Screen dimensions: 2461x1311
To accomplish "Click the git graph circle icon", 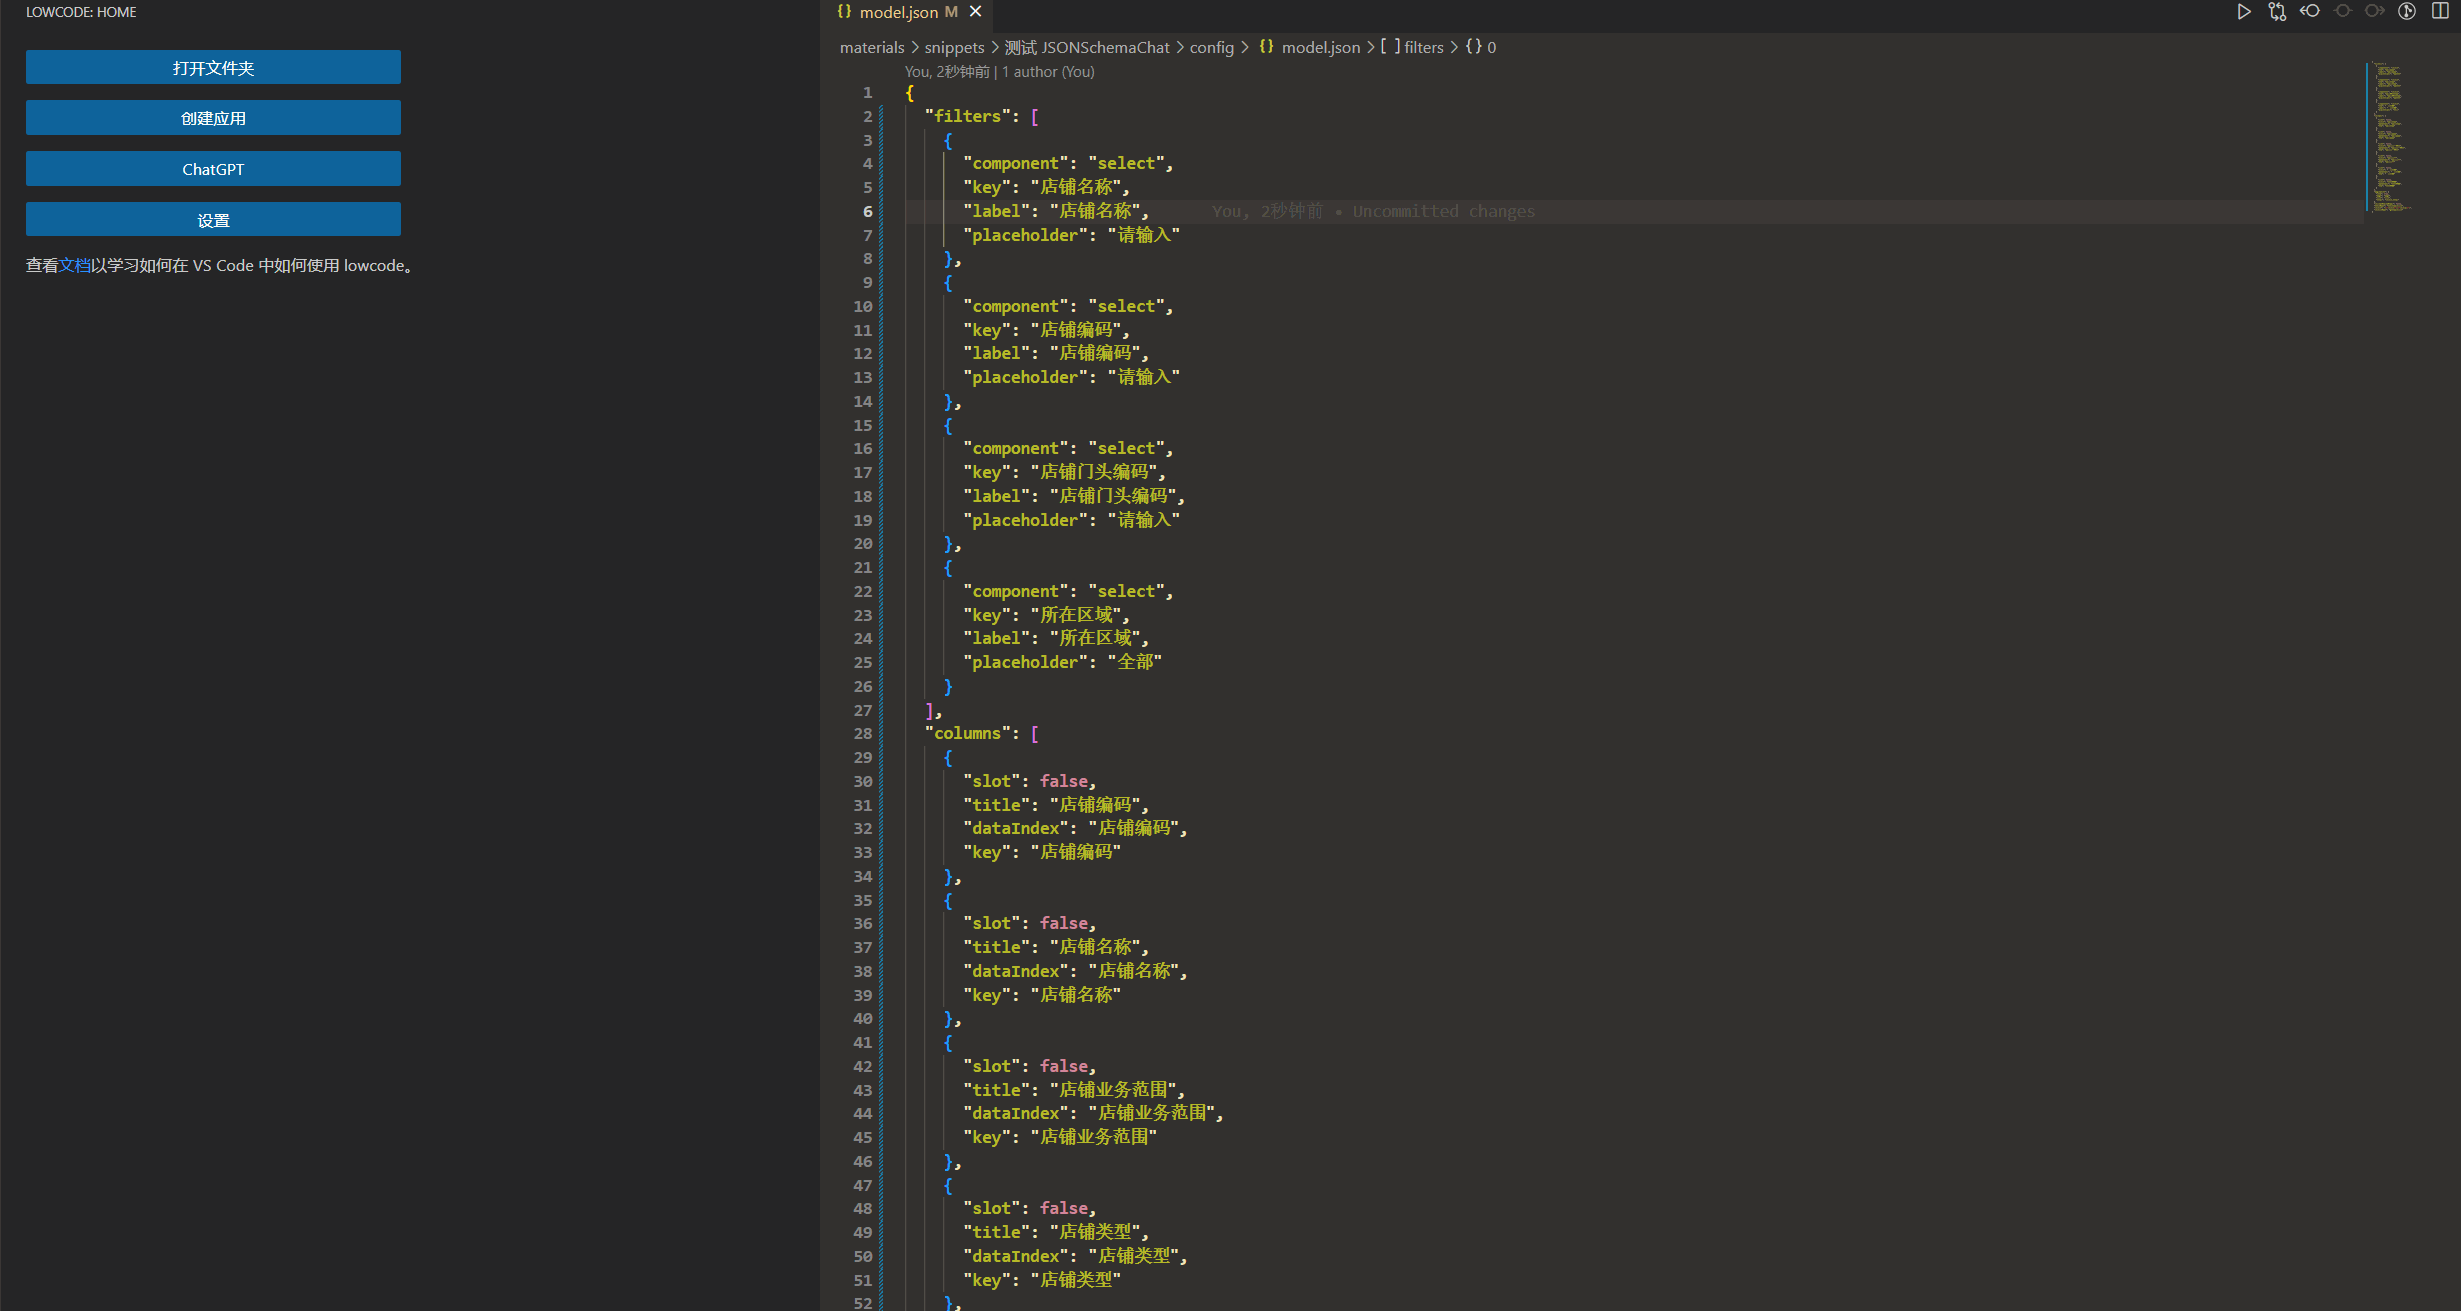I will 2407,12.
